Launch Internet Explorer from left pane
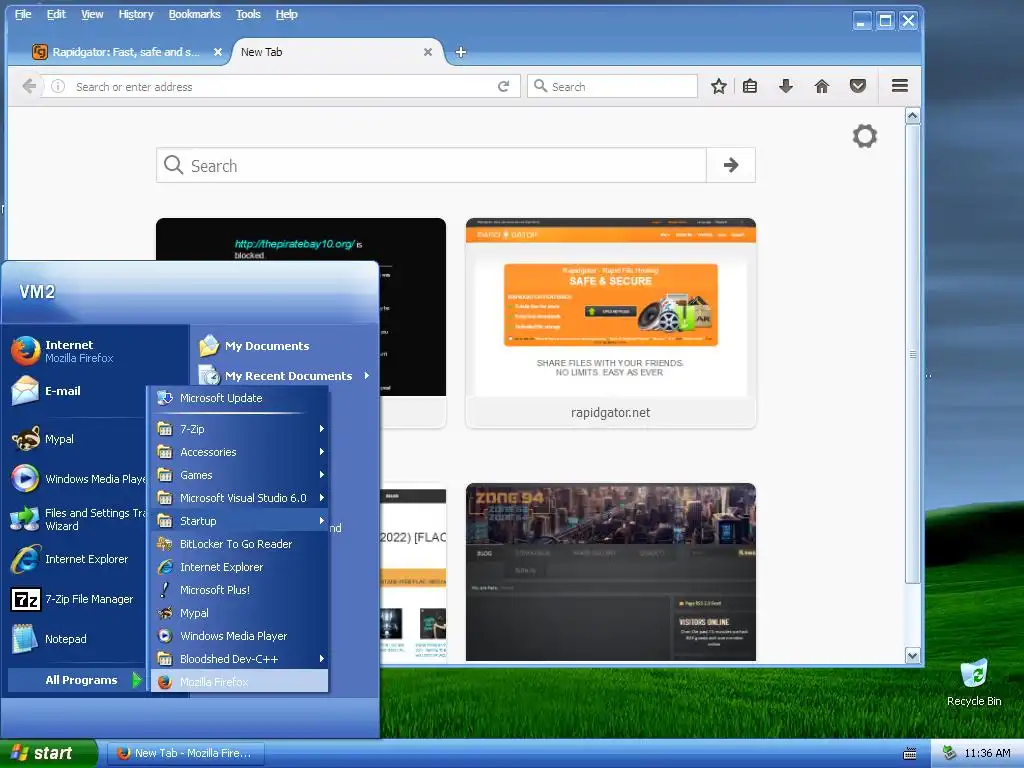 point(71,559)
